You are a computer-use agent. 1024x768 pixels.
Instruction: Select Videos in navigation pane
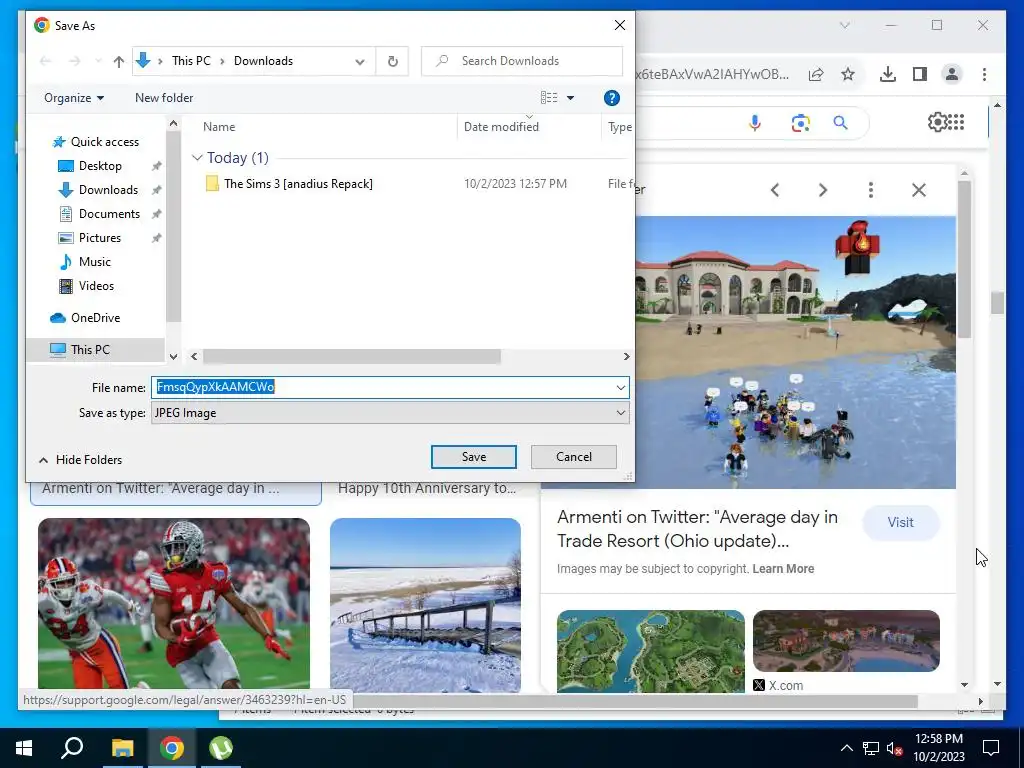(x=86, y=286)
